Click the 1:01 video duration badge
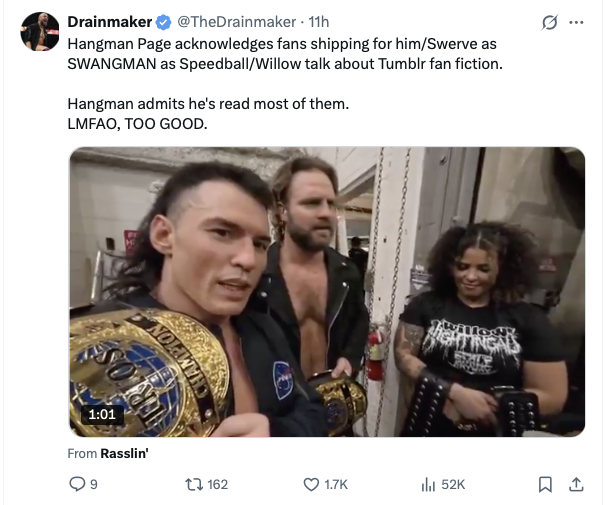Image resolution: width=614 pixels, height=505 pixels. tap(102, 414)
